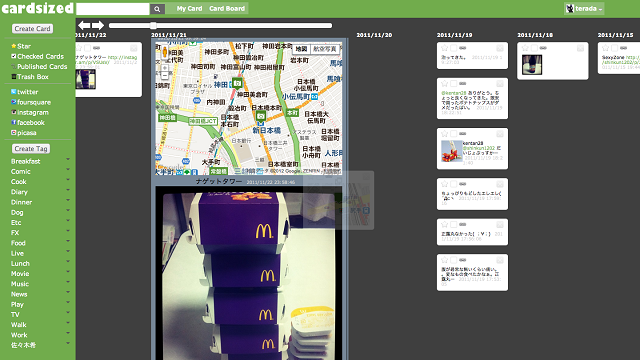Star the SexyZone card
The height and width of the screenshot is (360, 640).
(605, 48)
